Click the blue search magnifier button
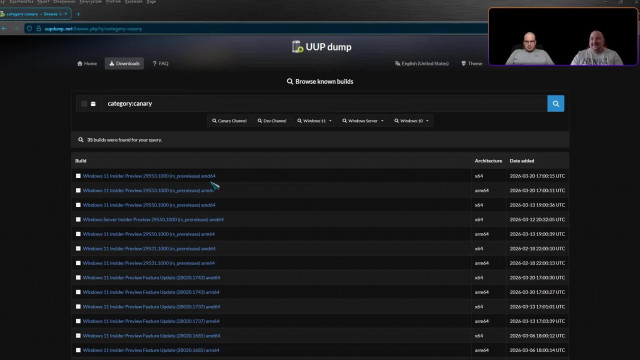This screenshot has height=360, width=640. coord(556,104)
